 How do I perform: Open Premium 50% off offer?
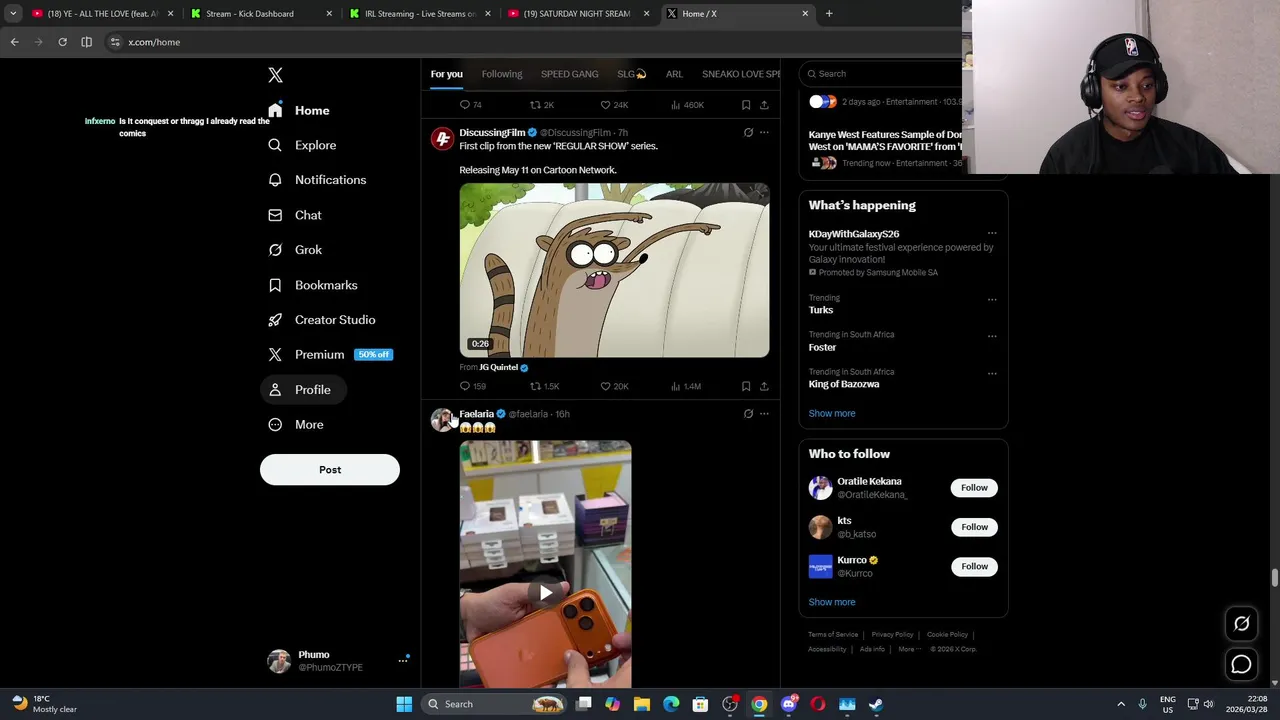(x=330, y=354)
